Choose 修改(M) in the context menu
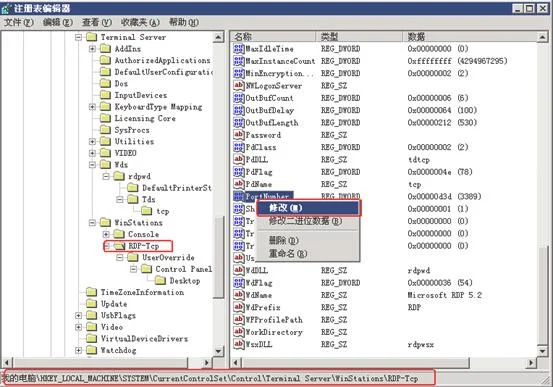This screenshot has width=553, height=387. pos(309,208)
